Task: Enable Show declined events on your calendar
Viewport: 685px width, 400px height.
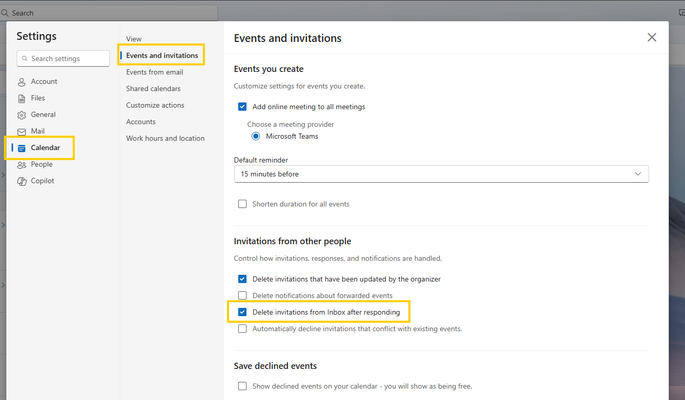Action: pos(242,386)
